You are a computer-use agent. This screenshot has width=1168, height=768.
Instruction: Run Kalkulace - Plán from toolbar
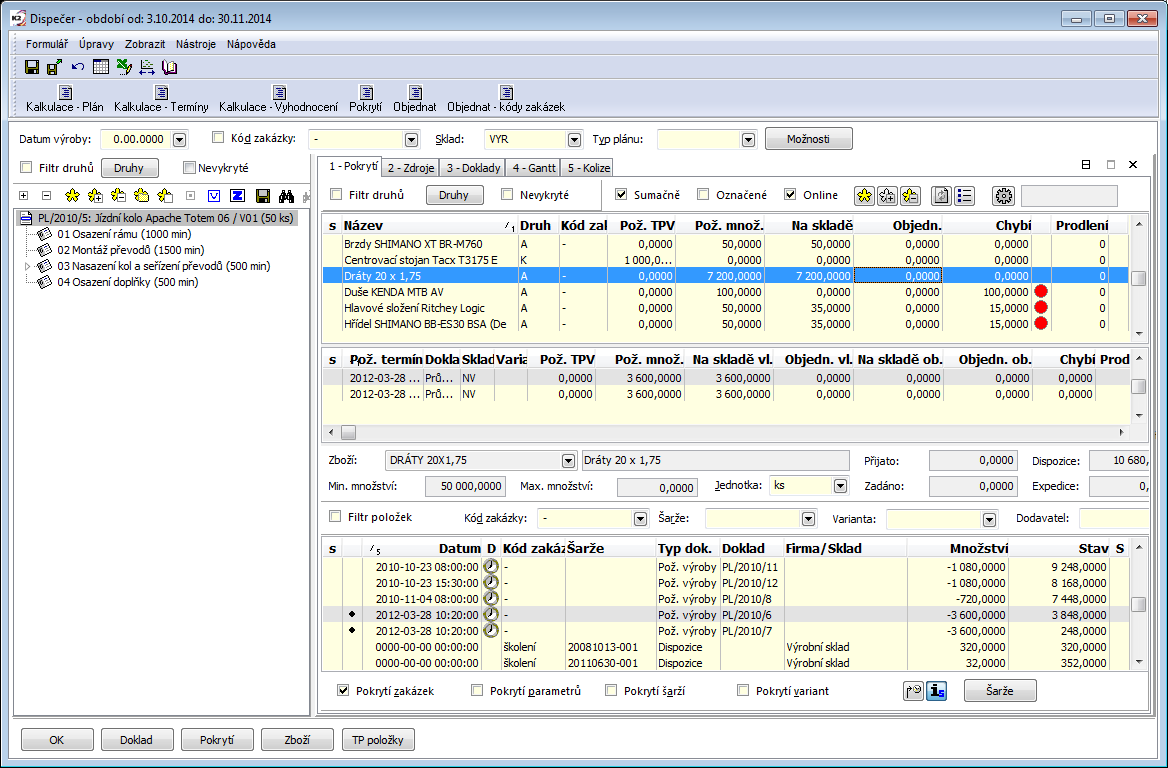(x=64, y=99)
